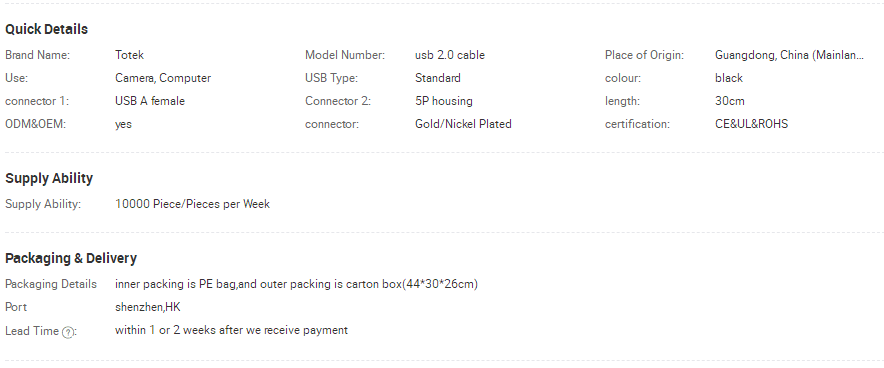Click the Supply Ability section heading

click(49, 178)
